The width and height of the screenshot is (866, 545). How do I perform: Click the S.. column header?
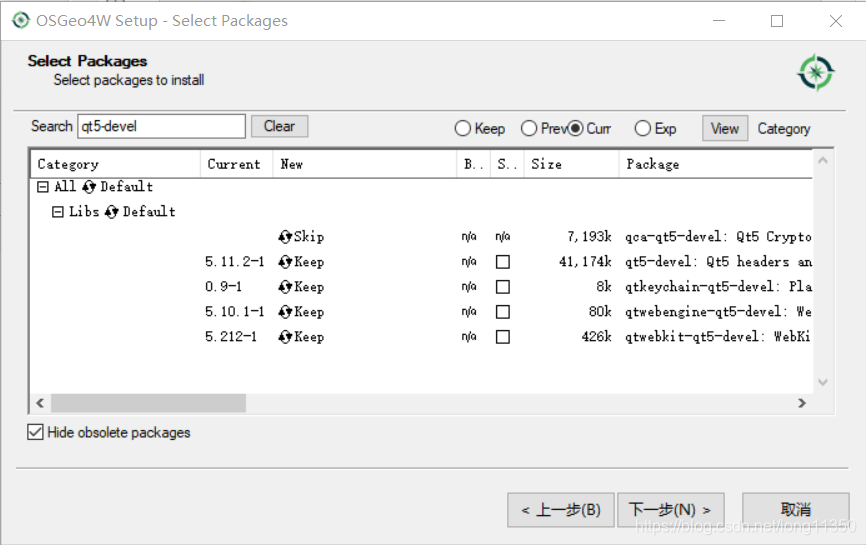coord(507,164)
